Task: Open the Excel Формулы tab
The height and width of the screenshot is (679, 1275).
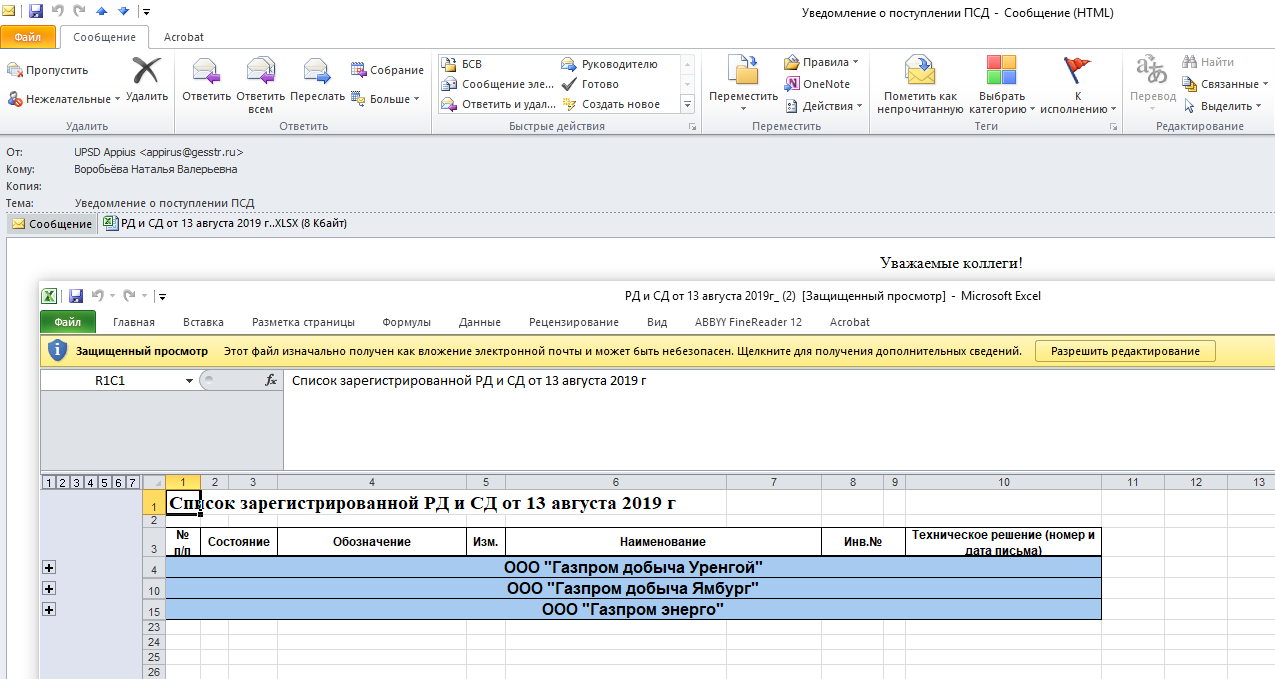Action: [407, 322]
